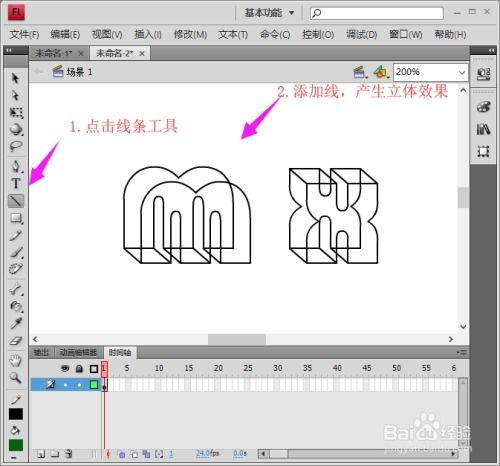Open the Edit Symbols dropdown
This screenshot has height=466, width=500.
[x=381, y=72]
